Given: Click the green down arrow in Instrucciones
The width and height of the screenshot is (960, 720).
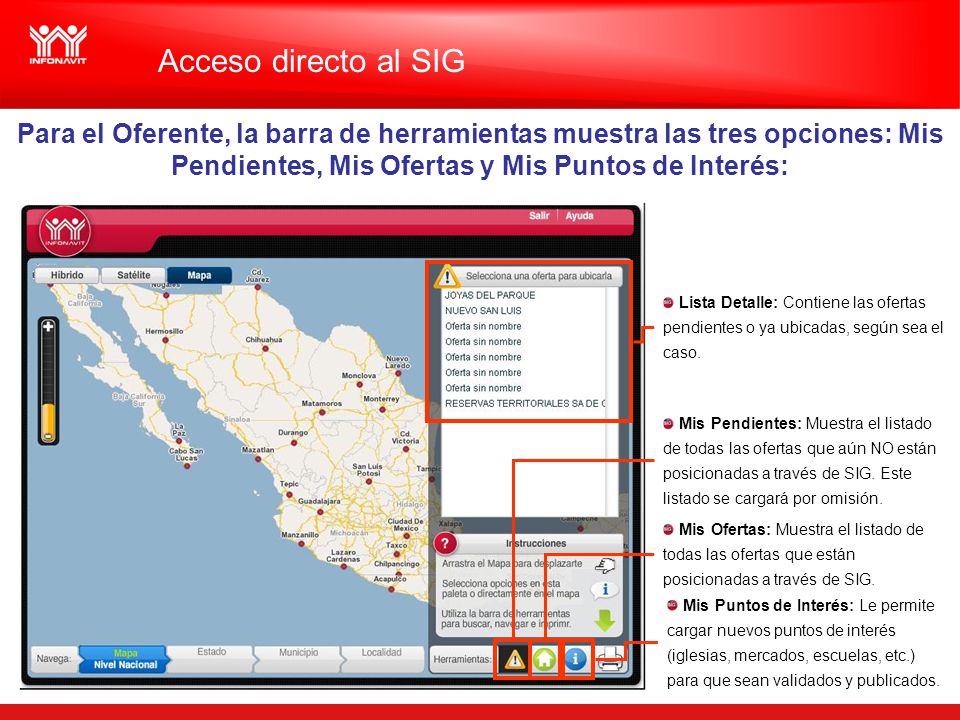Looking at the screenshot, I should tap(605, 620).
